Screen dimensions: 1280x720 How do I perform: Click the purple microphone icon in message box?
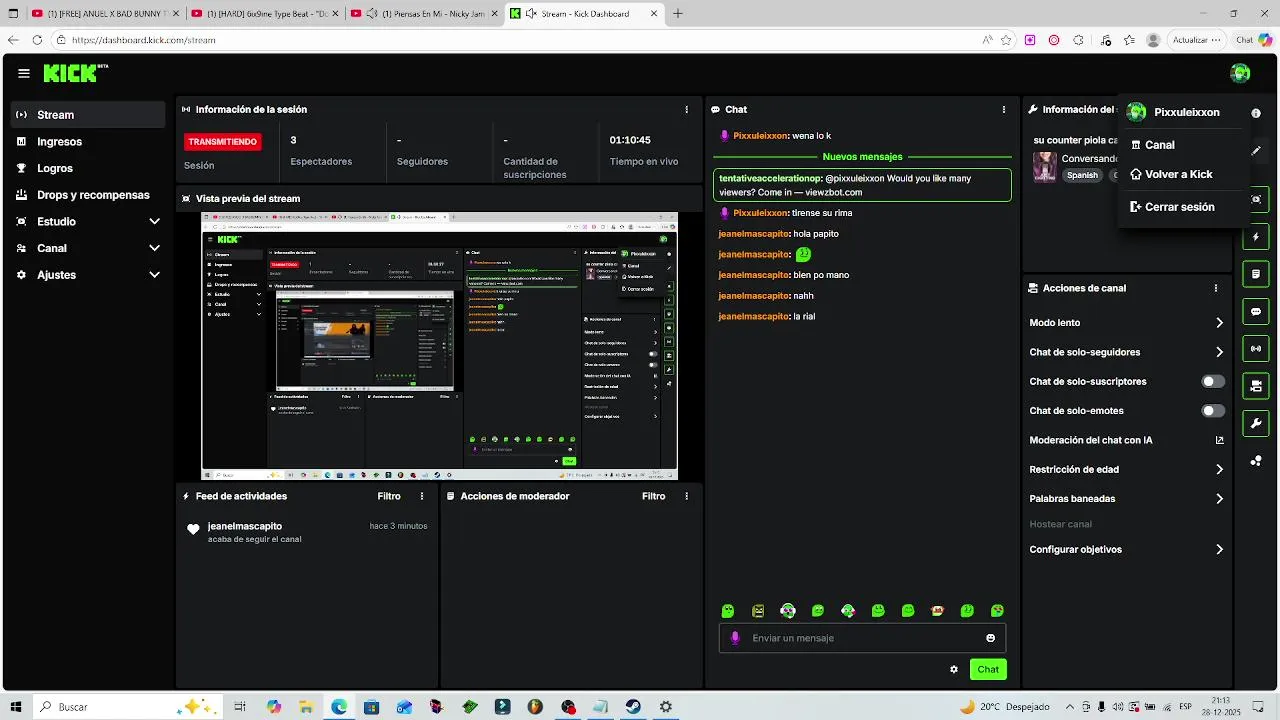[x=735, y=638]
